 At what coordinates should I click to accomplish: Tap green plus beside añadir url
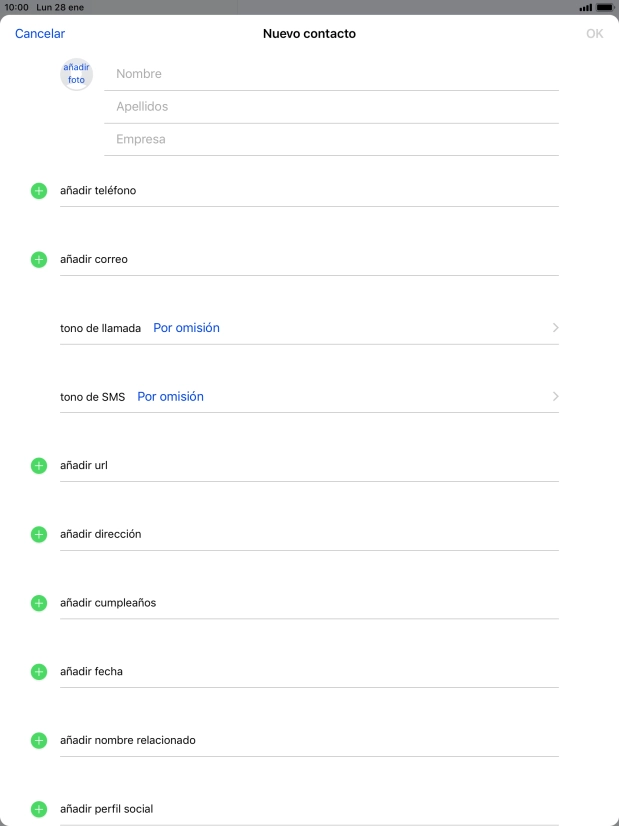39,466
